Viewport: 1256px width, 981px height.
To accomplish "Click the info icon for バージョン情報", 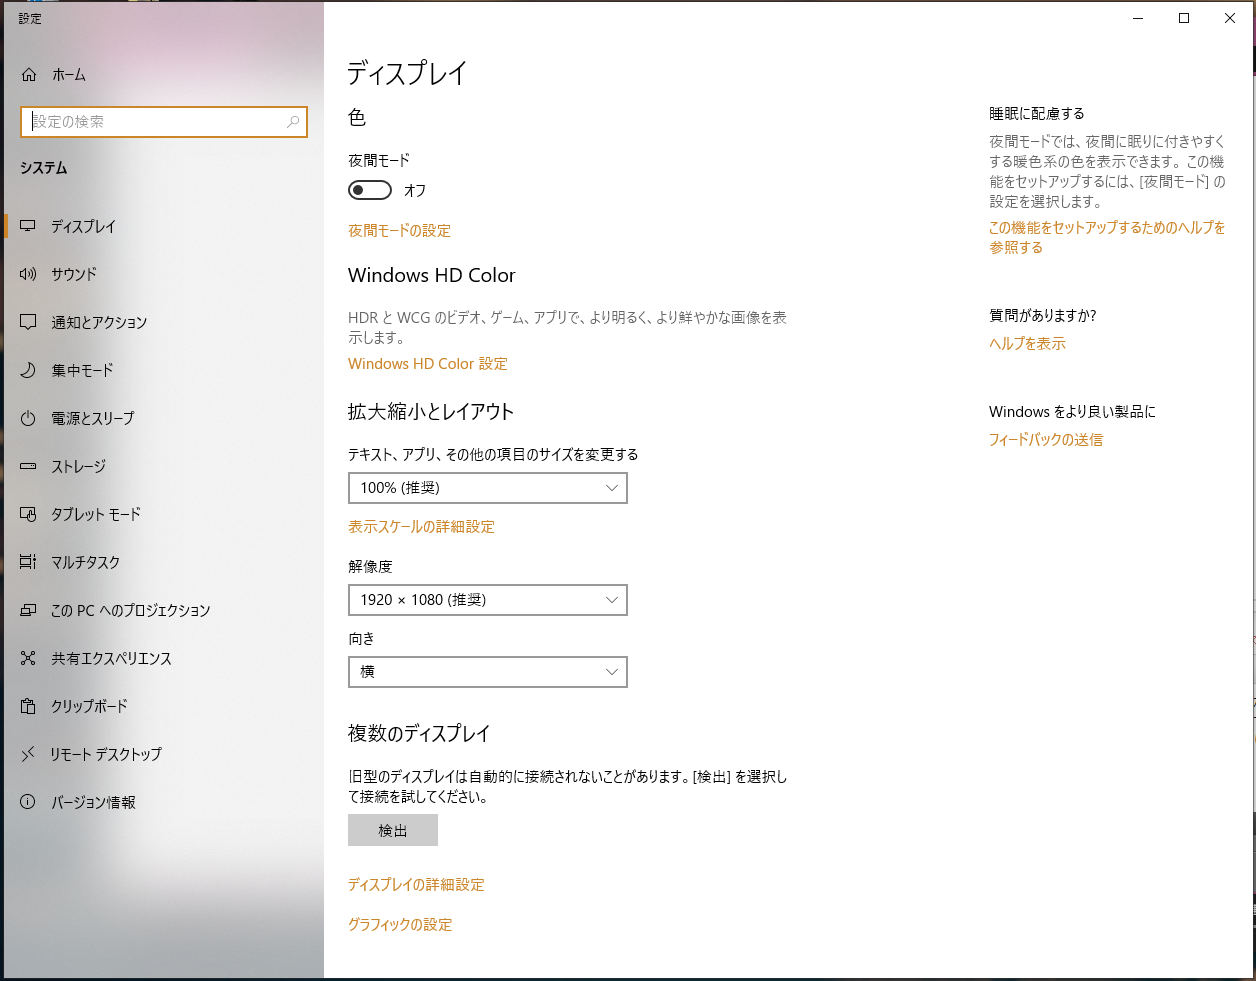I will click(28, 802).
